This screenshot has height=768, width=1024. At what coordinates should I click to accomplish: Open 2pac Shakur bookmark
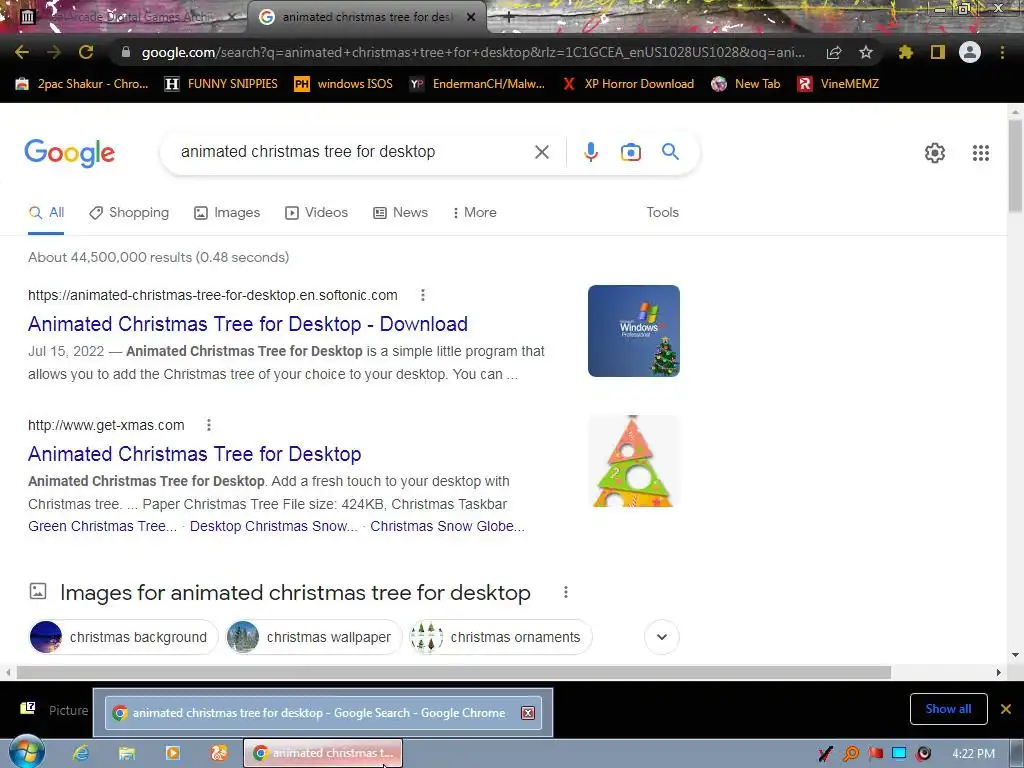[82, 84]
